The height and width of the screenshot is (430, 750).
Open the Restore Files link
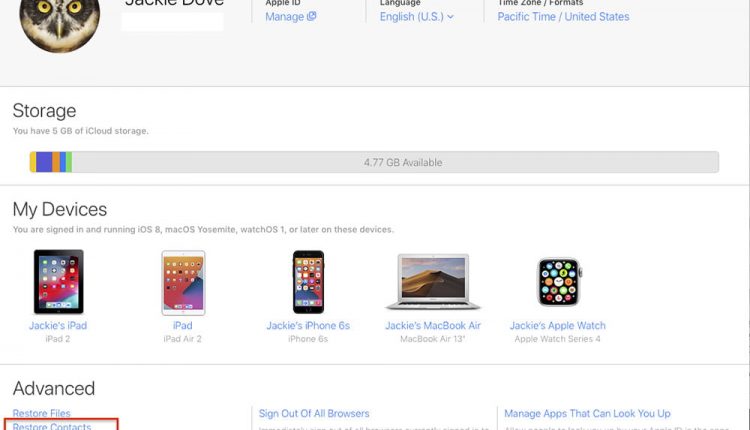[x=42, y=413]
